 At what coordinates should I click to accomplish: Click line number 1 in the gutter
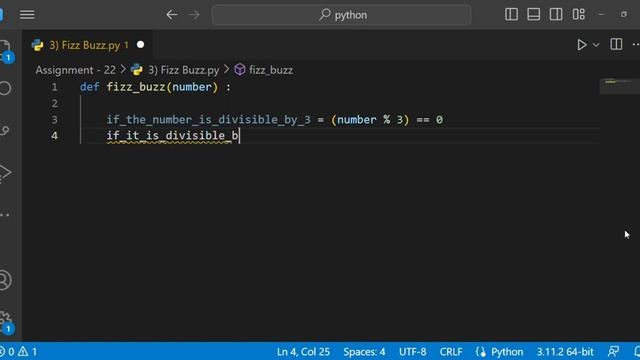tap(54, 87)
